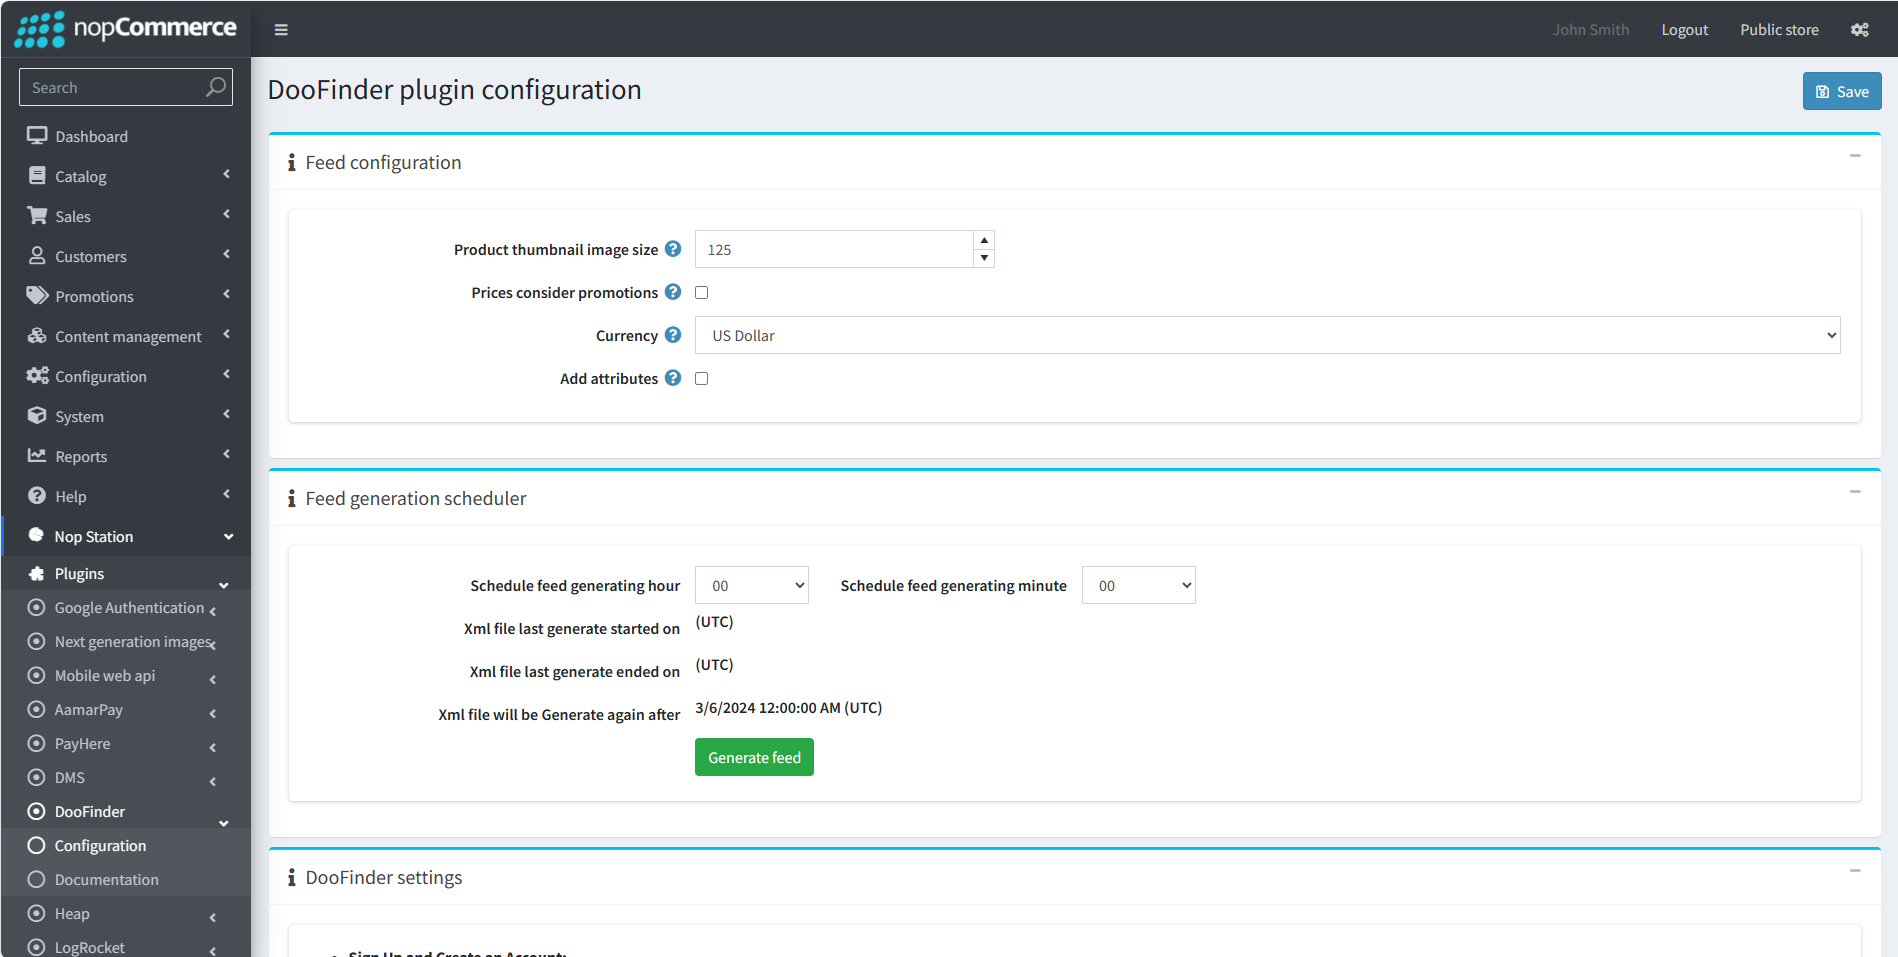Collapse the Feed configuration panel
Image resolution: width=1898 pixels, height=957 pixels.
(x=1855, y=156)
